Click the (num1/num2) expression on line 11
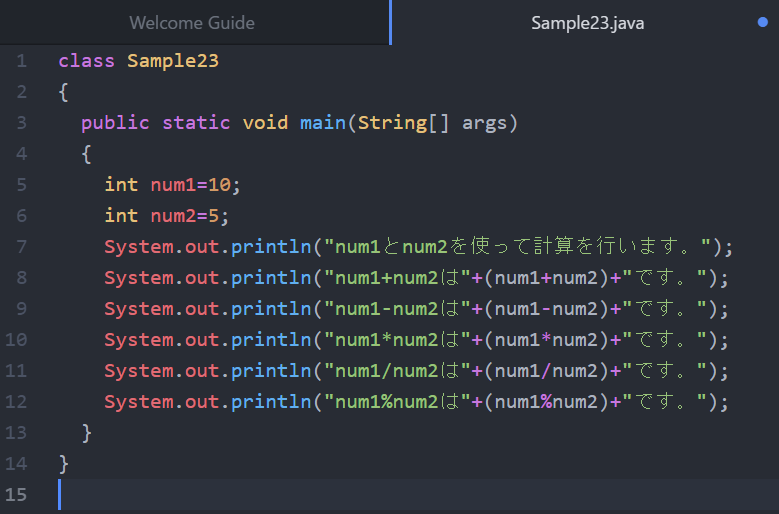This screenshot has width=779, height=514. [x=546, y=371]
